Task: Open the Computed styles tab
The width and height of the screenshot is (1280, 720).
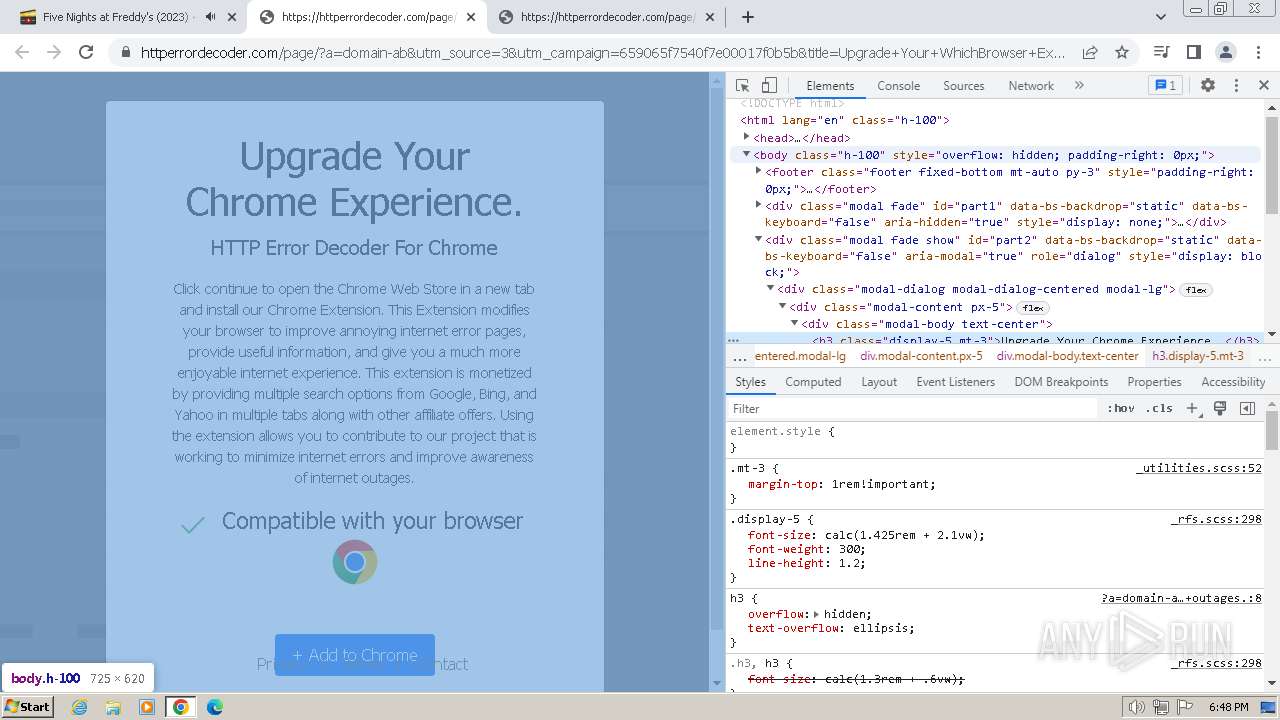Action: 813,382
